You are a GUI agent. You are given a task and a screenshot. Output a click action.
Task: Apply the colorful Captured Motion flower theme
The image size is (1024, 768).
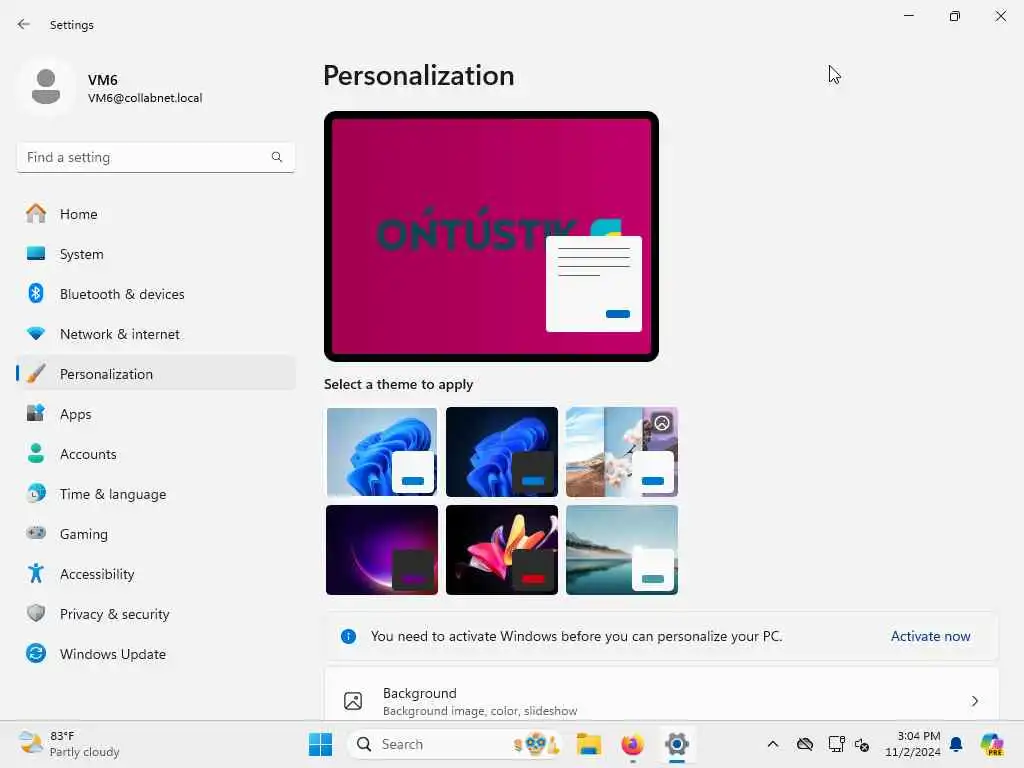click(502, 550)
